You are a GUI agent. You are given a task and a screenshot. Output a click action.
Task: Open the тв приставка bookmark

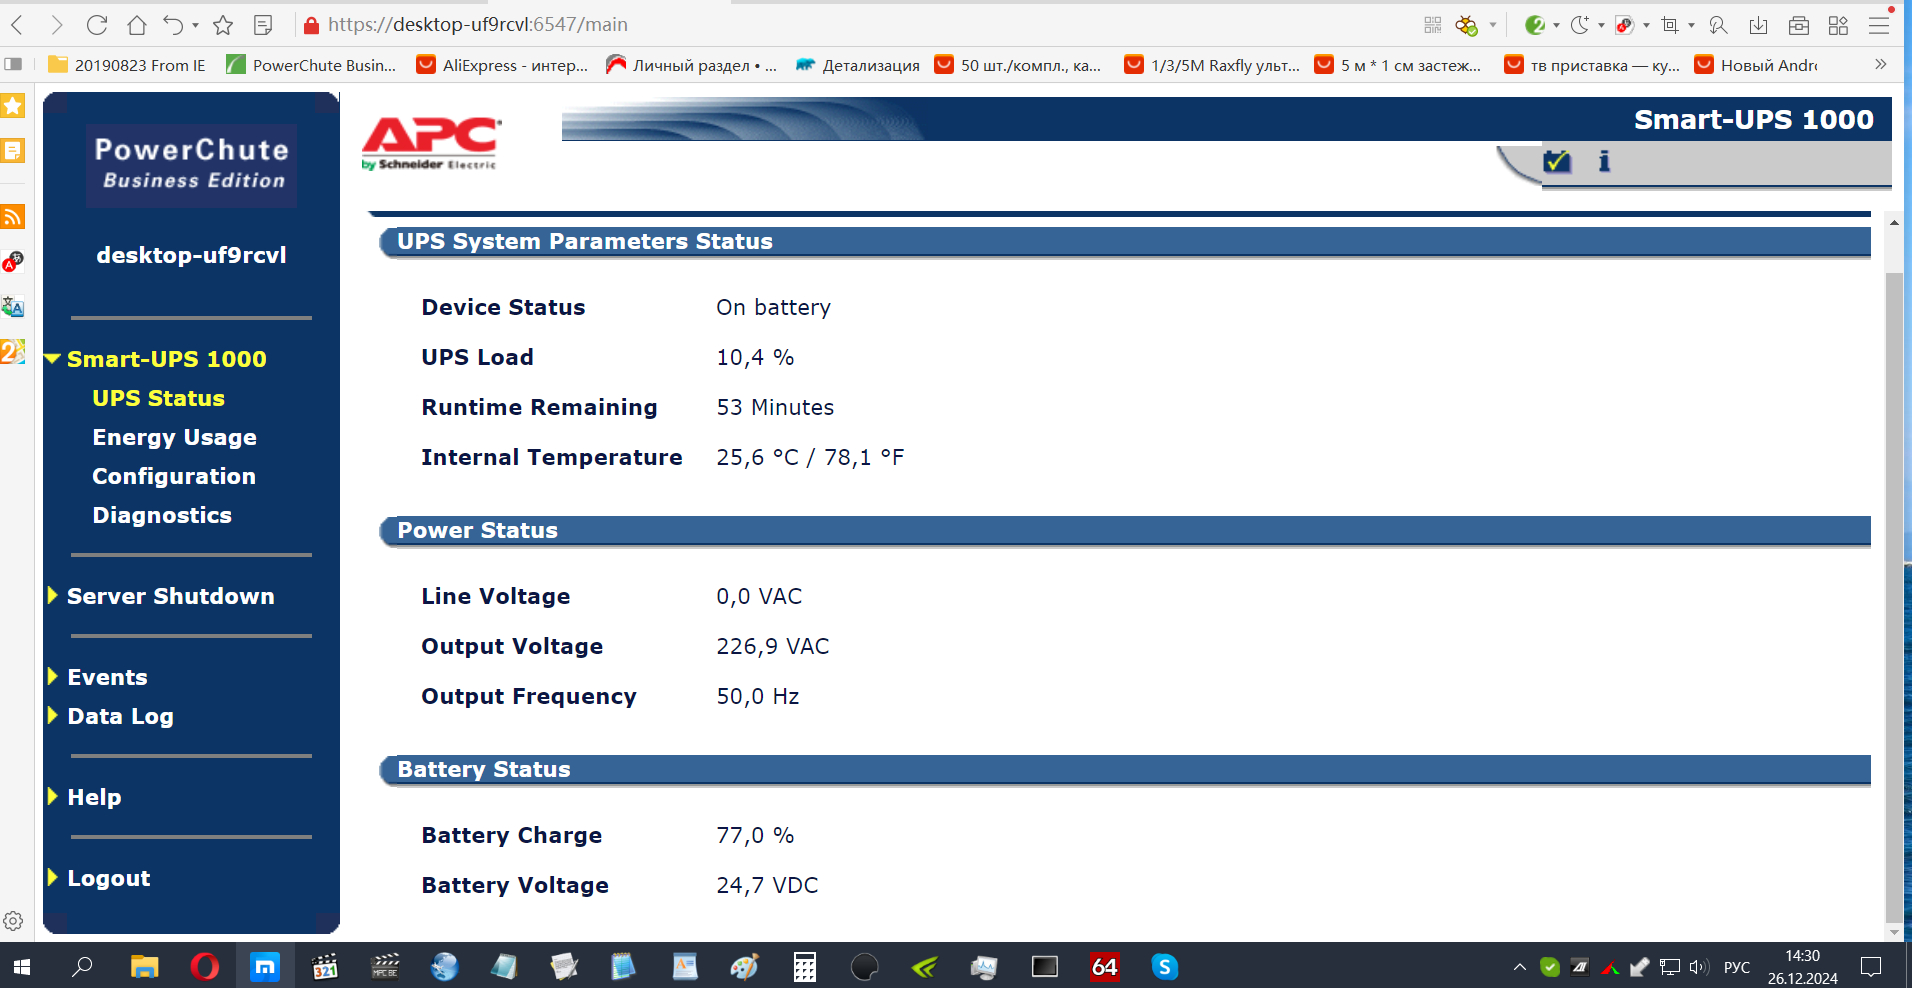click(x=1592, y=65)
